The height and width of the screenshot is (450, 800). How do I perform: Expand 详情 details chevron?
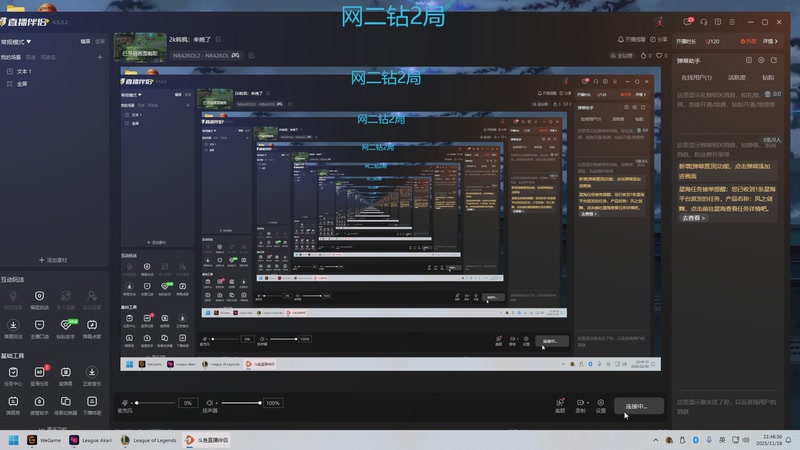click(770, 41)
